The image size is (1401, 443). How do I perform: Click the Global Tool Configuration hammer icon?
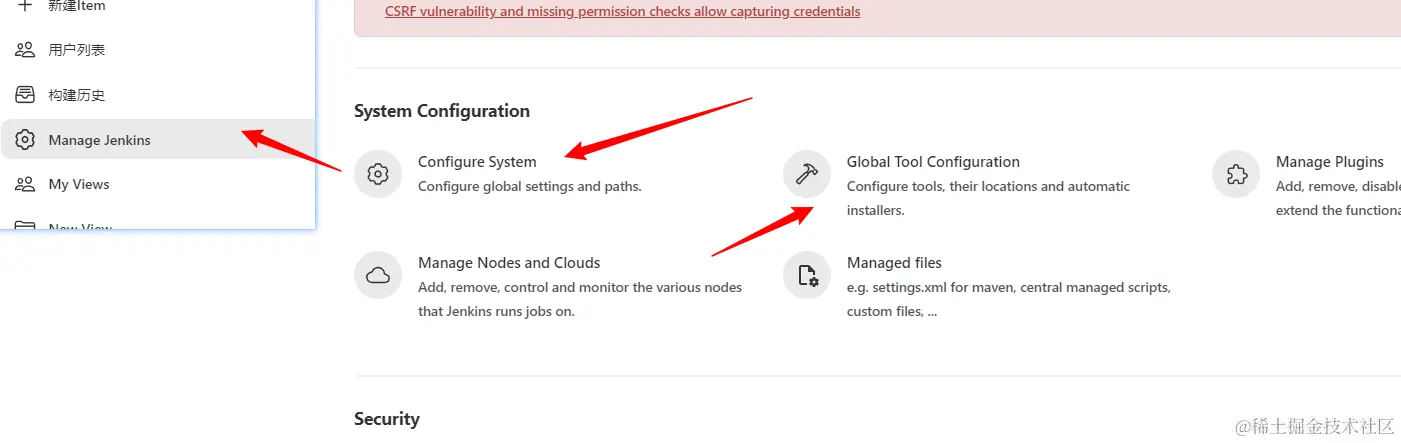pyautogui.click(x=807, y=174)
